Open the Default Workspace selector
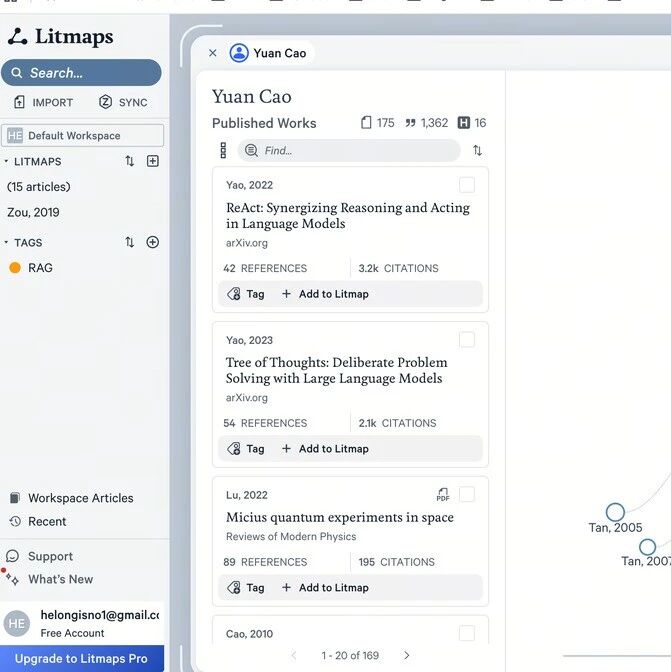Screen dimensions: 671x672 click(83, 135)
